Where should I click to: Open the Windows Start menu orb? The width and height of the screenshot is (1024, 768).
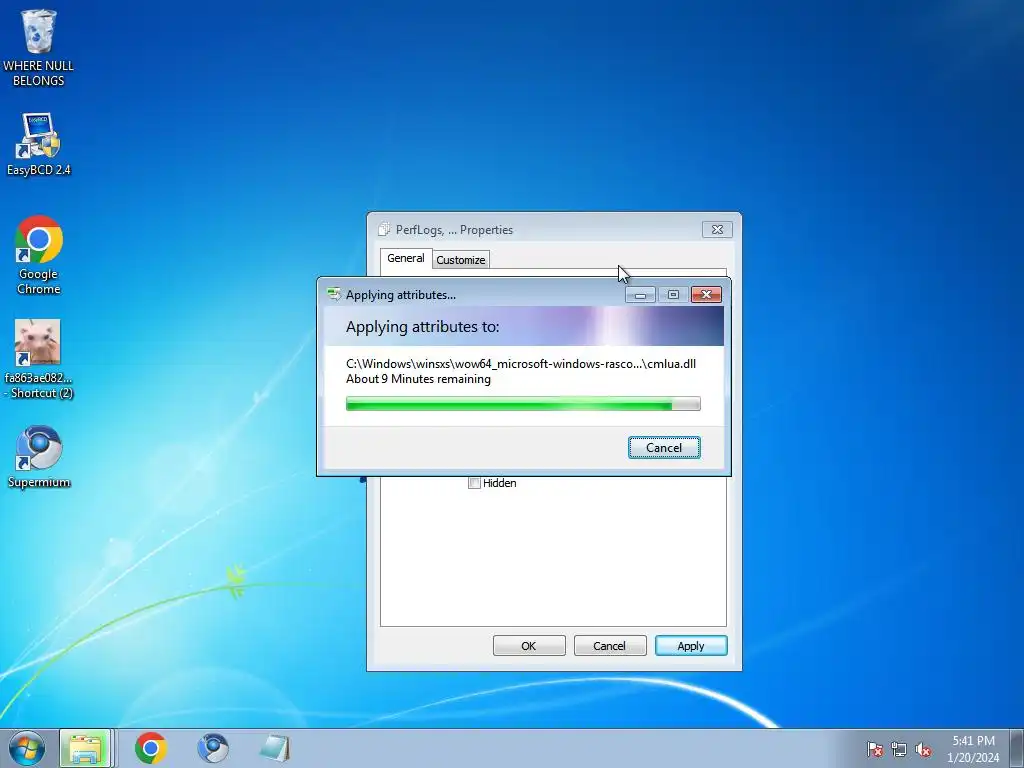(x=27, y=748)
